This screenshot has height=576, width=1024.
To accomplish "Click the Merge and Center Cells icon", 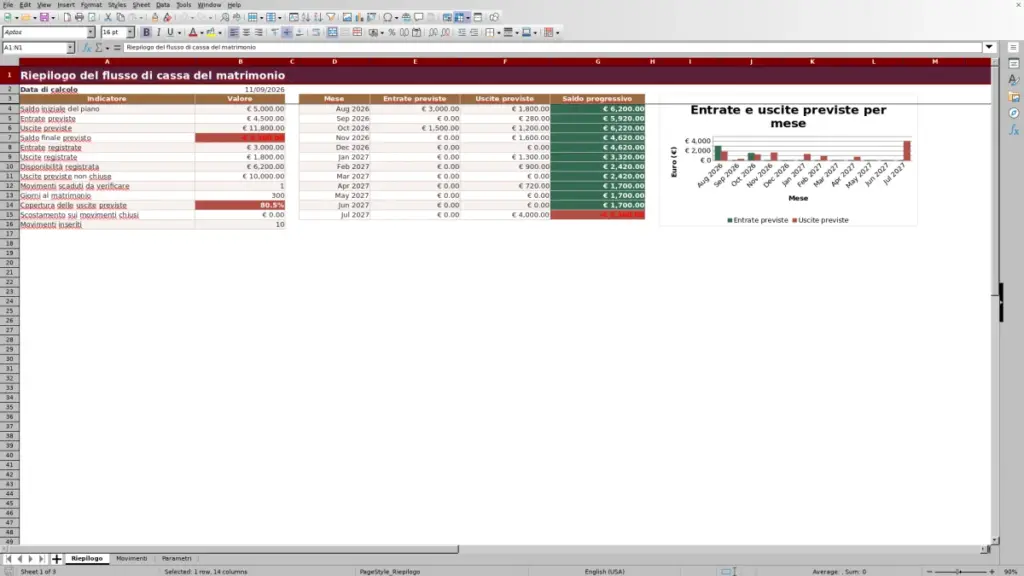I will click(332, 33).
